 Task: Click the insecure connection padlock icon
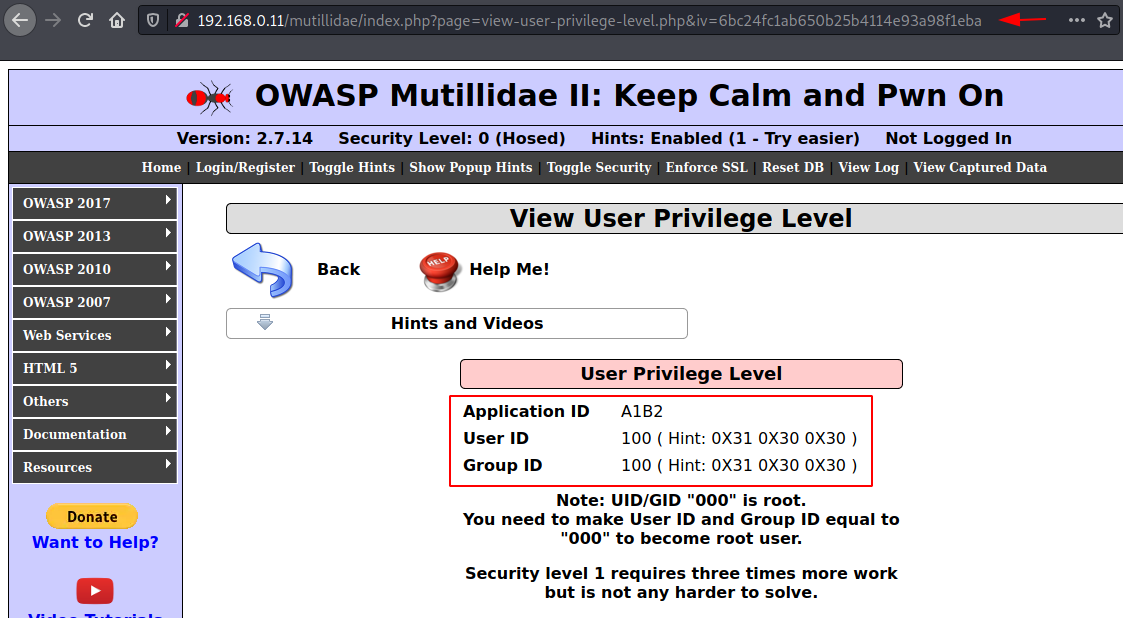pos(182,21)
